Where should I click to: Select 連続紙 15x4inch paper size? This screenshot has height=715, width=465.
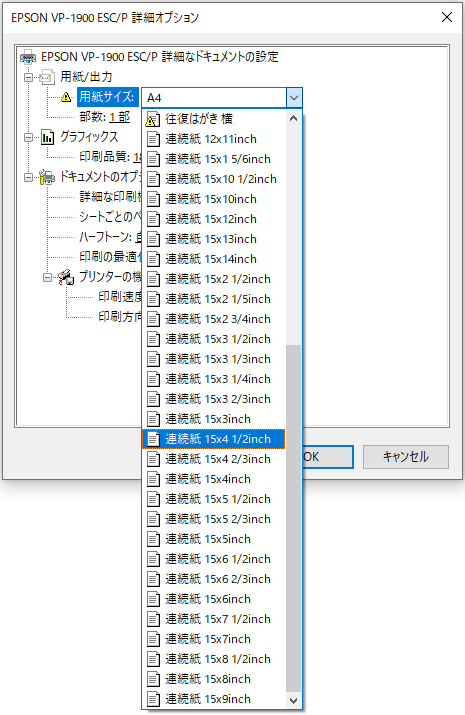click(213, 479)
